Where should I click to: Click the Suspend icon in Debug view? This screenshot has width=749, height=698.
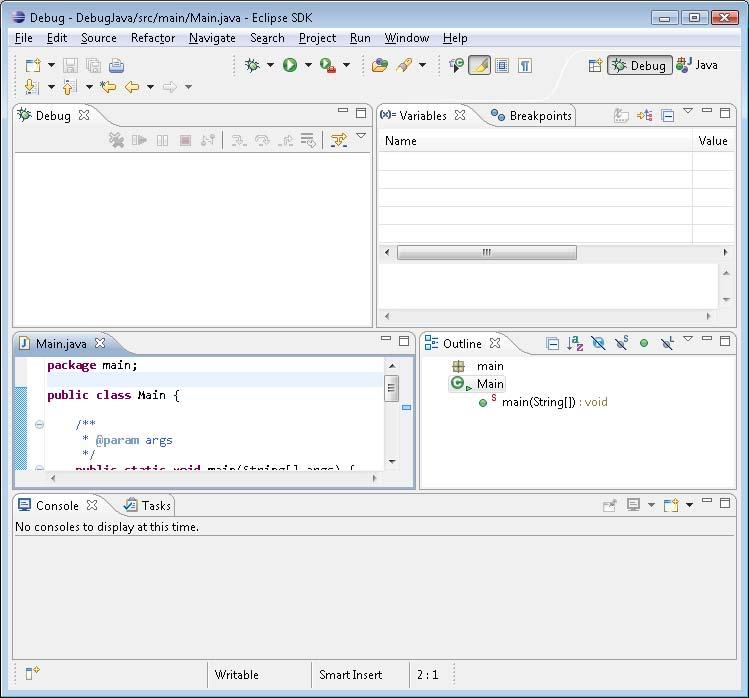(162, 140)
